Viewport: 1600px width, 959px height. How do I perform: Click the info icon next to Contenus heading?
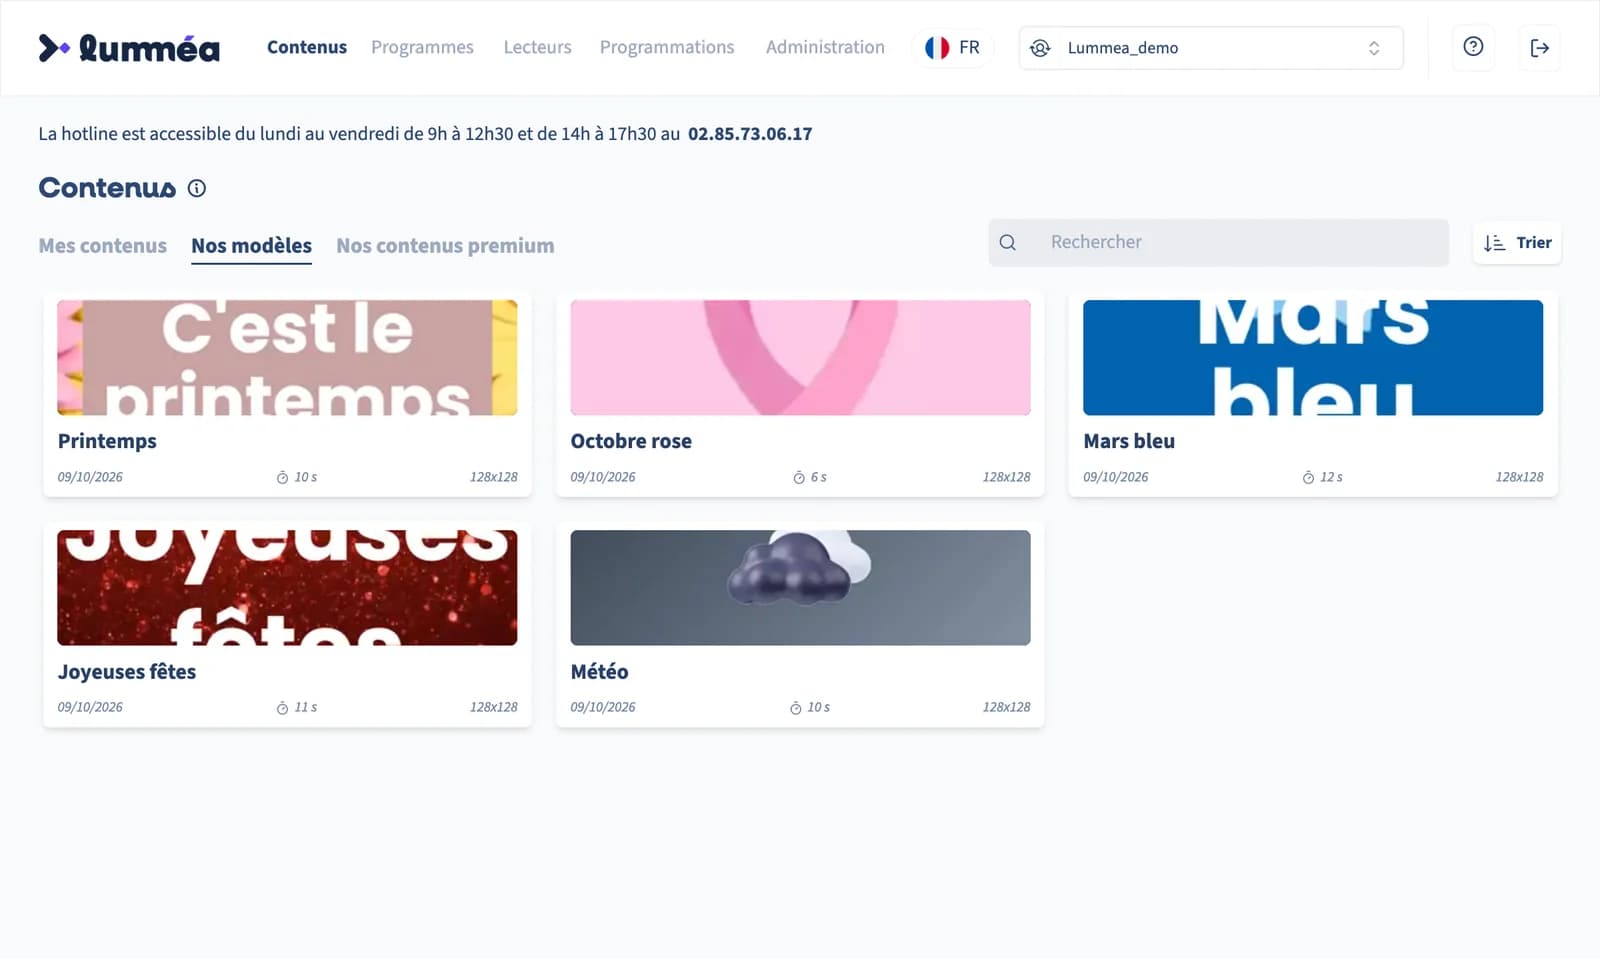[x=197, y=188]
